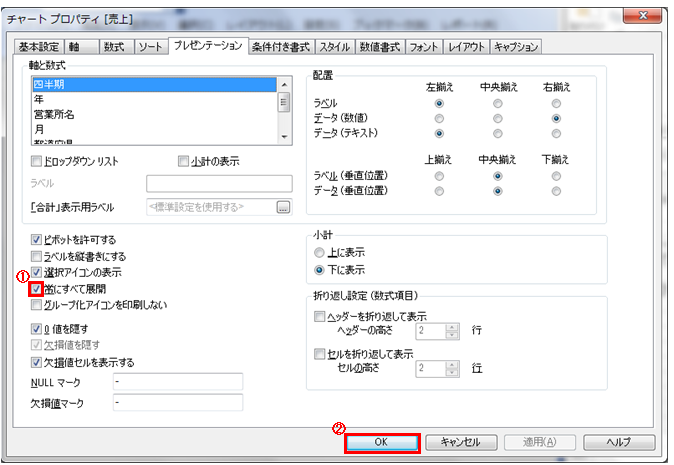674x465 pixels.
Task: Toggle the ピボットを許可する checkbox
Action: [37, 240]
